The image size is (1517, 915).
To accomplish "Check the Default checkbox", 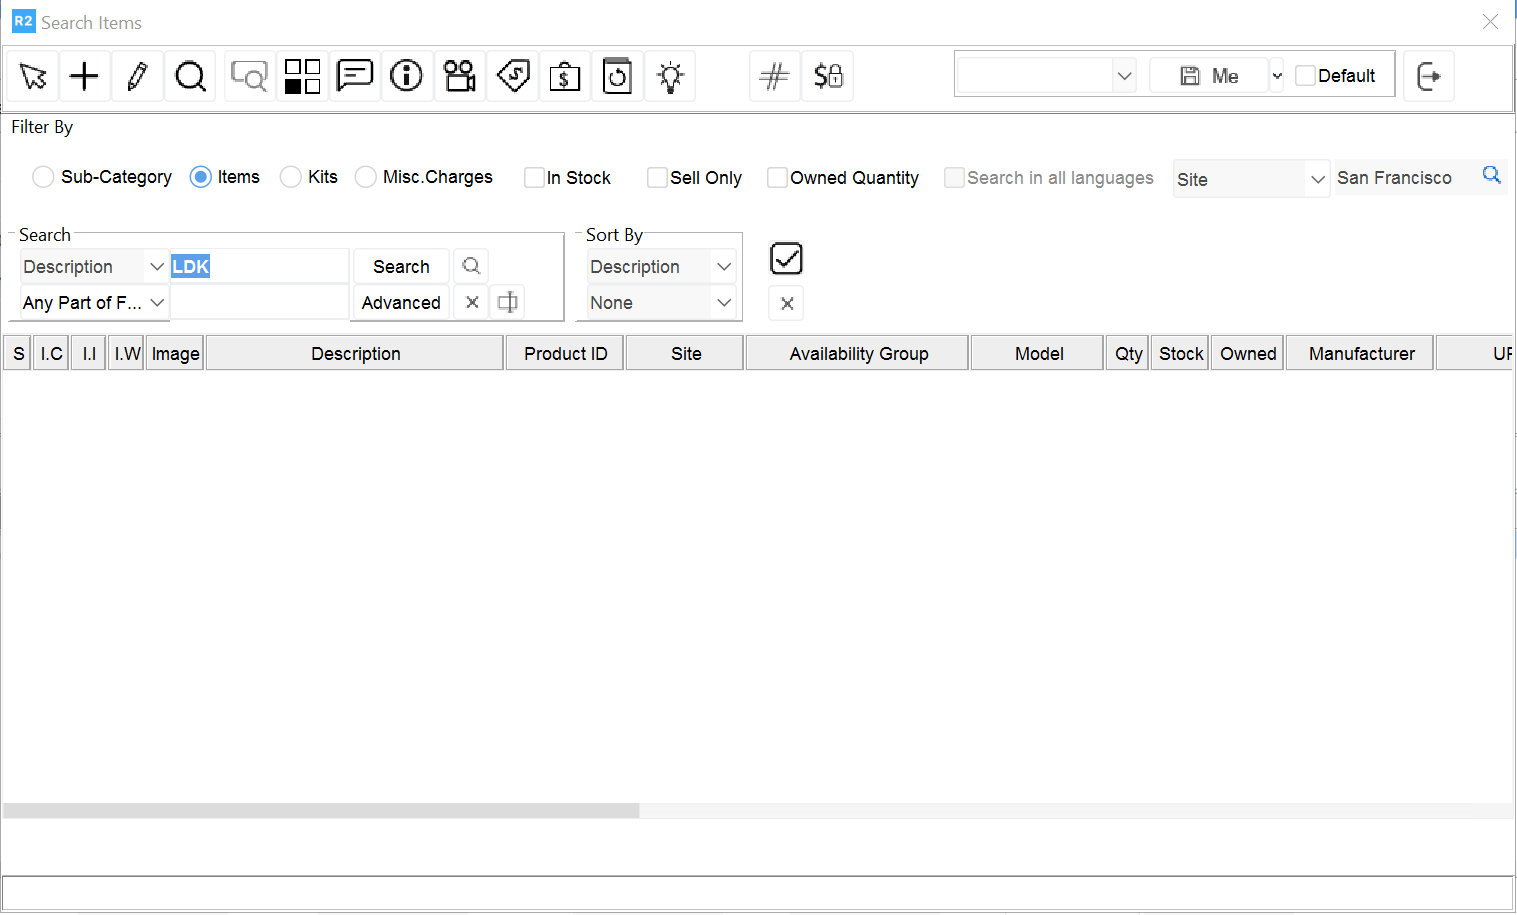I will click(x=1305, y=76).
